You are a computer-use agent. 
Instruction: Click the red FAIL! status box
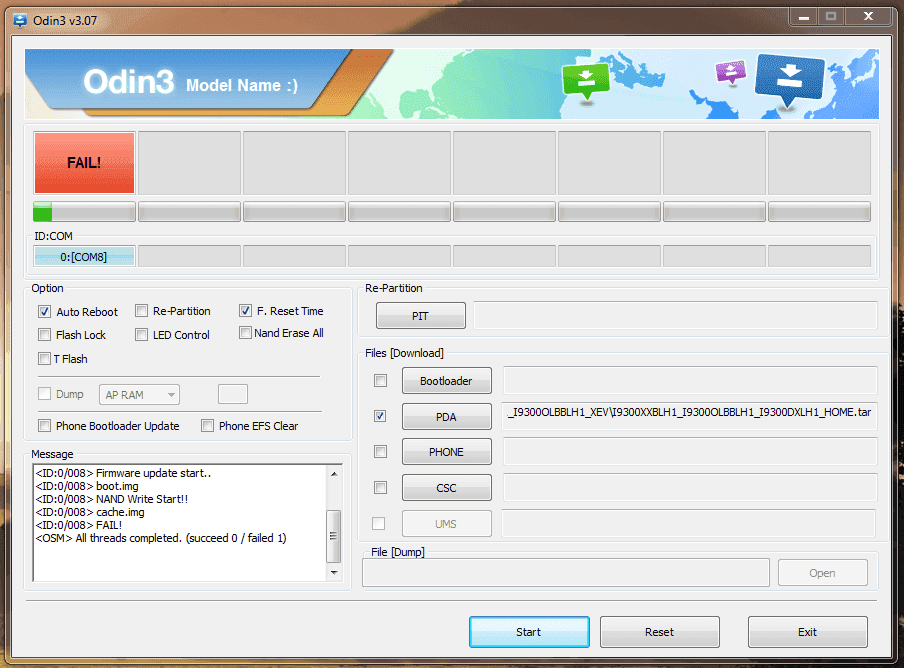[84, 163]
